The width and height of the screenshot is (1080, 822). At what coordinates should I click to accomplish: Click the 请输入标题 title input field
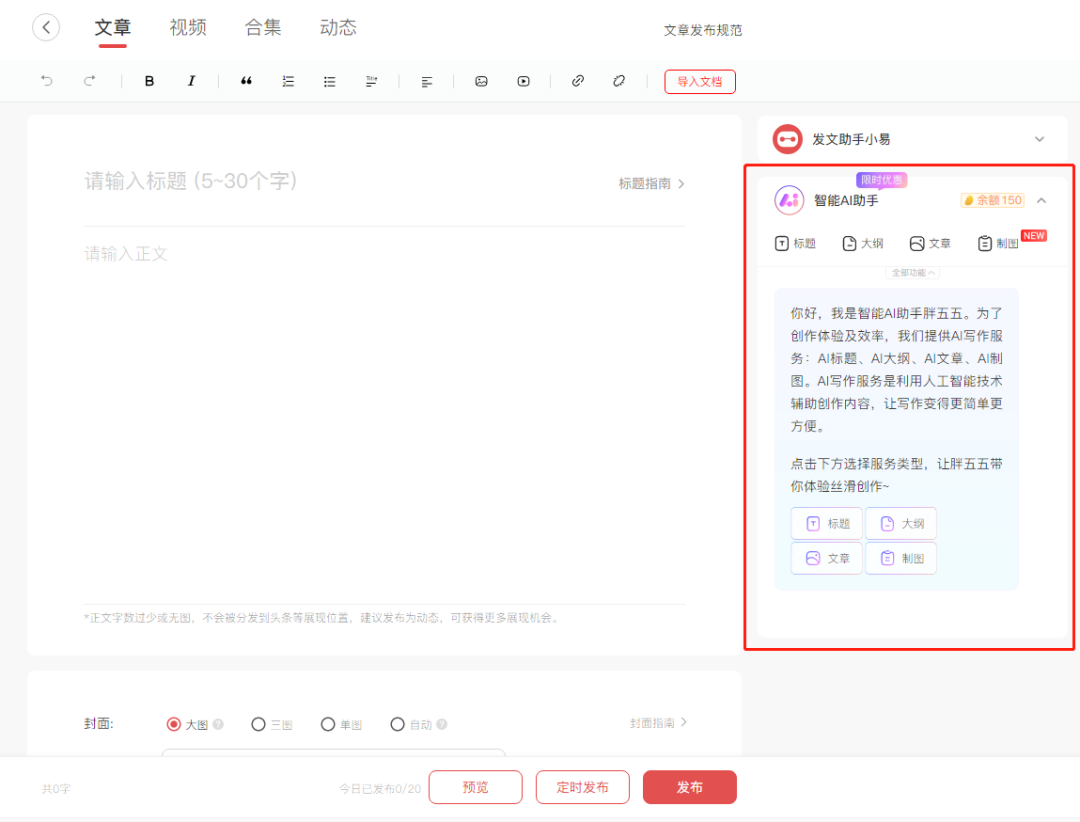click(x=300, y=181)
